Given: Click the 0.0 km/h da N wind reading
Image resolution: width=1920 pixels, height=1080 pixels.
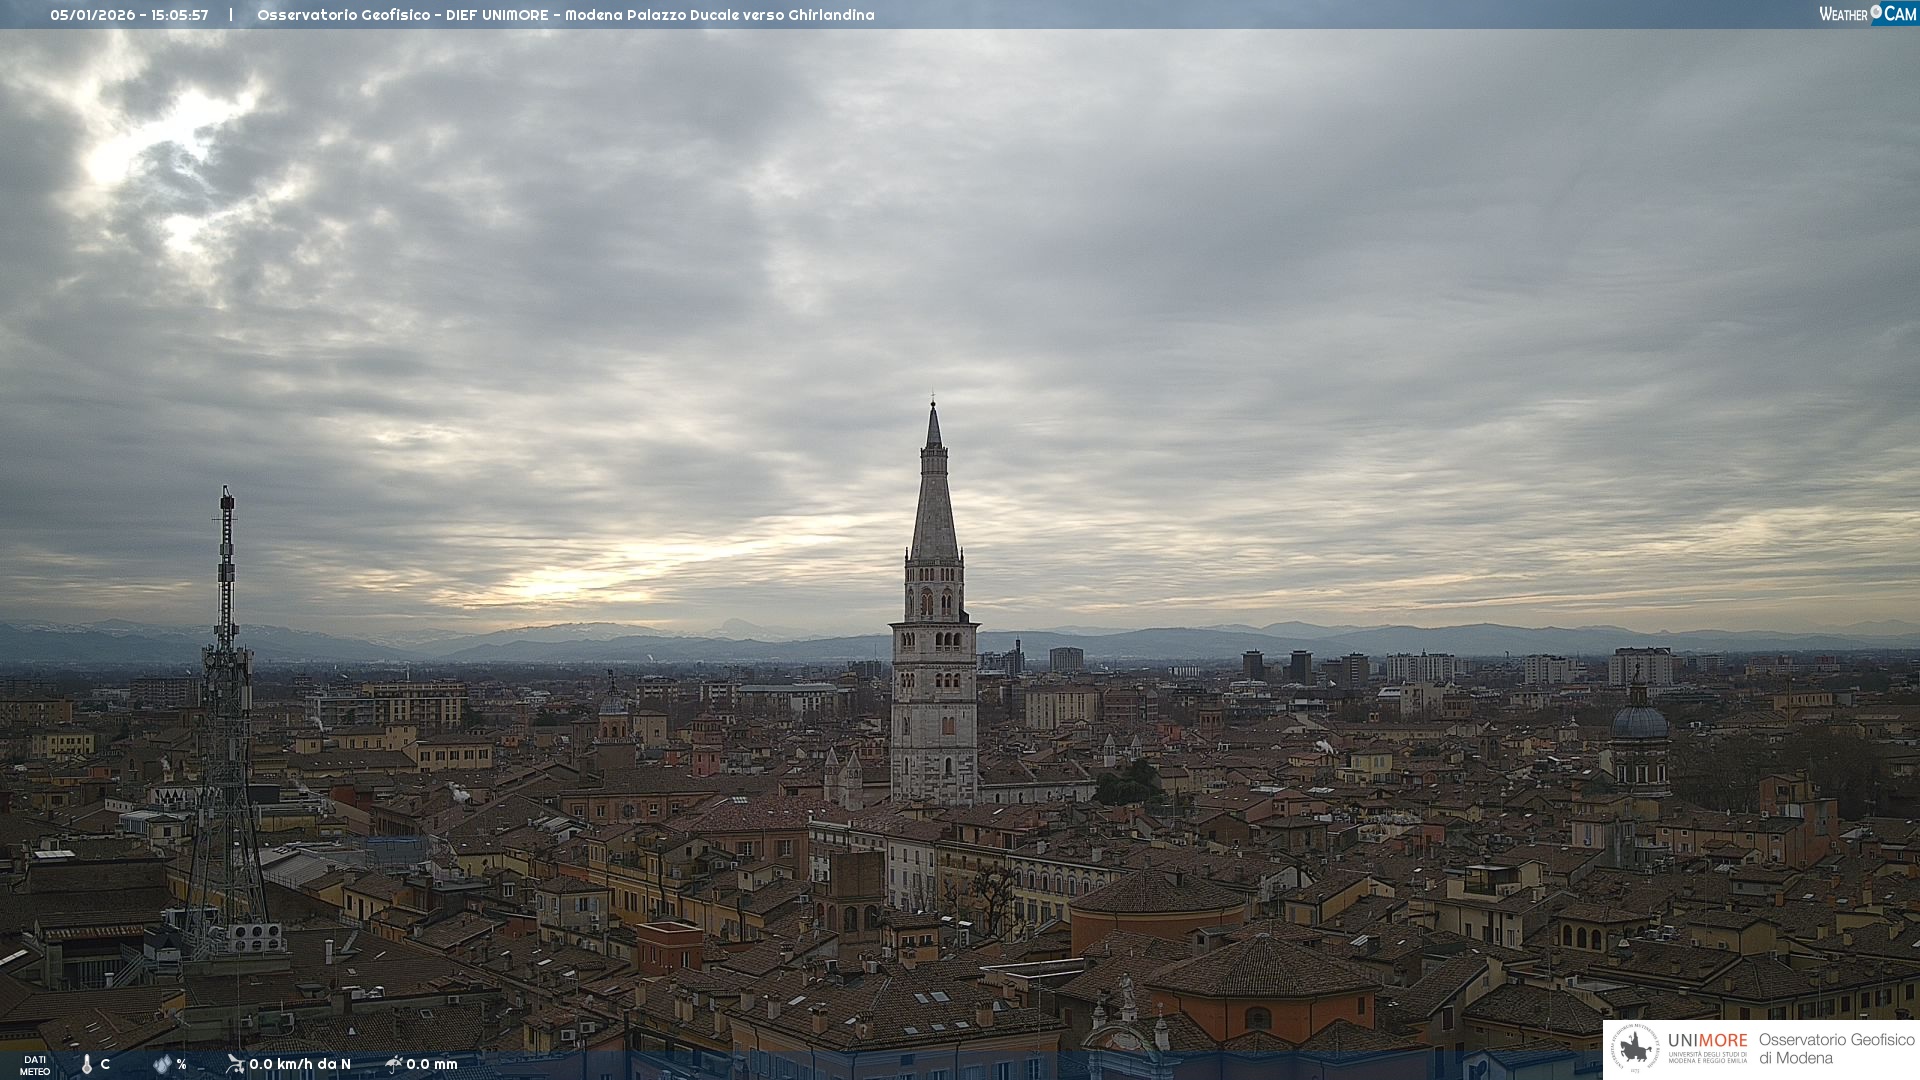Looking at the screenshot, I should (x=300, y=1064).
